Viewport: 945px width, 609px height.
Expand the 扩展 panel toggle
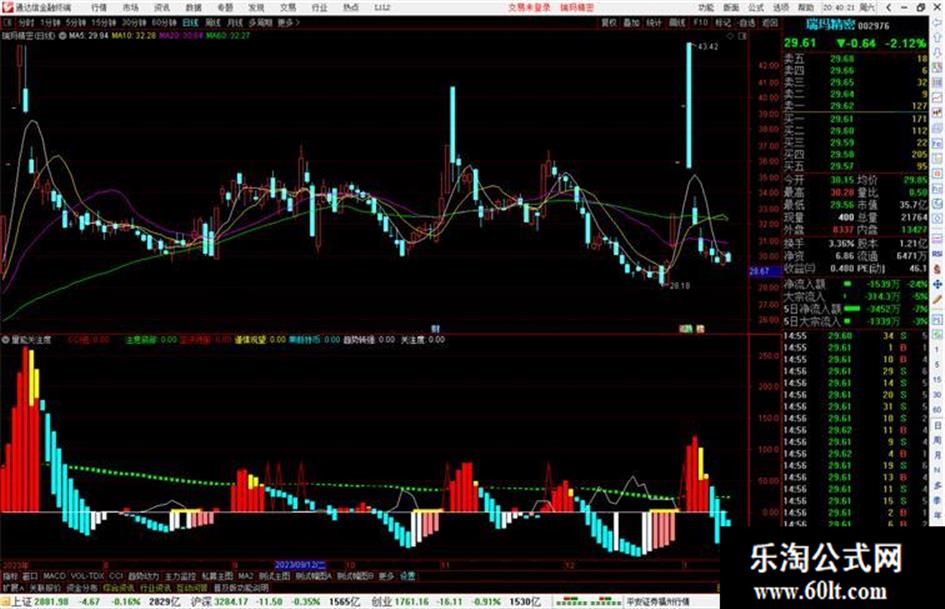(13, 587)
